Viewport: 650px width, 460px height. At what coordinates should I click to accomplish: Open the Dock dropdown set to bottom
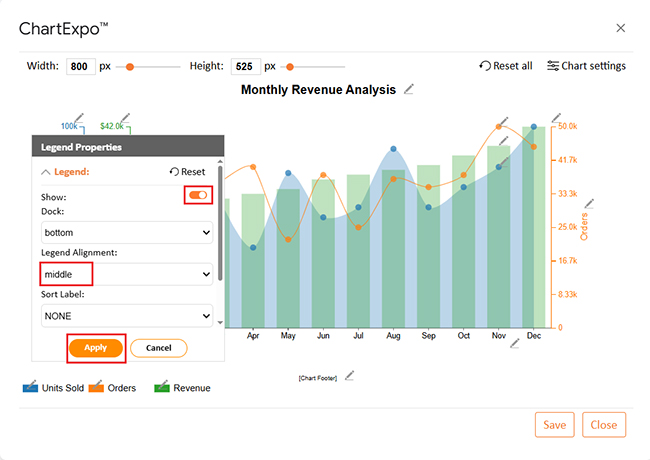(126, 232)
